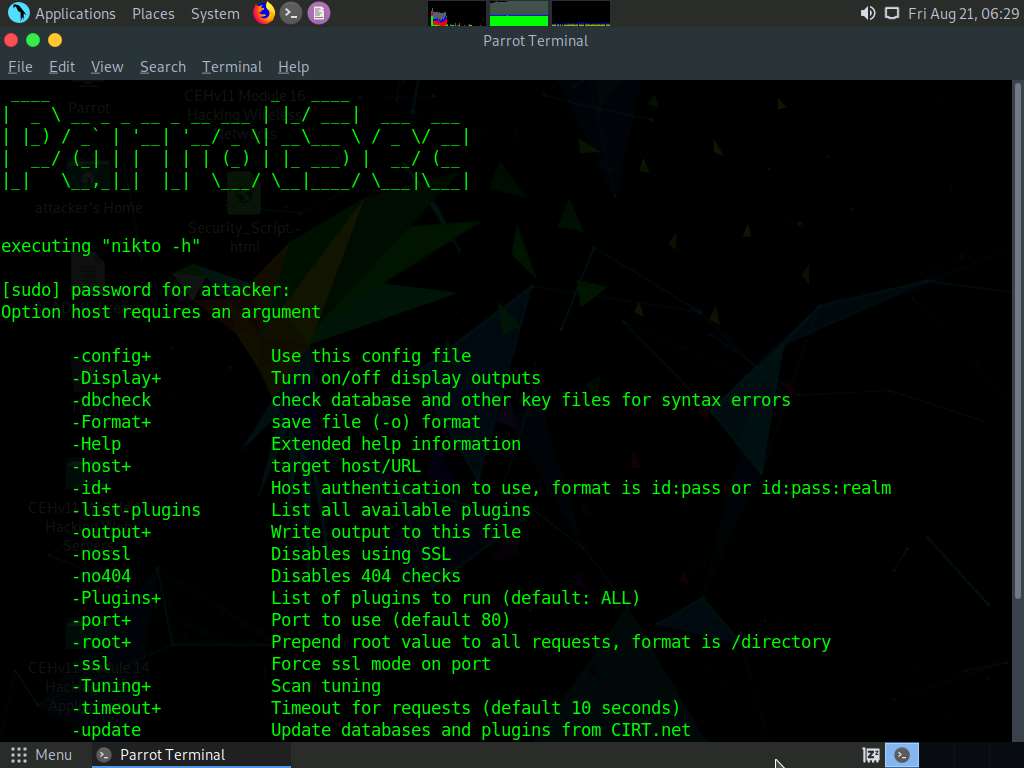
Task: Click the '-list-plugins' option text
Action: 136,510
